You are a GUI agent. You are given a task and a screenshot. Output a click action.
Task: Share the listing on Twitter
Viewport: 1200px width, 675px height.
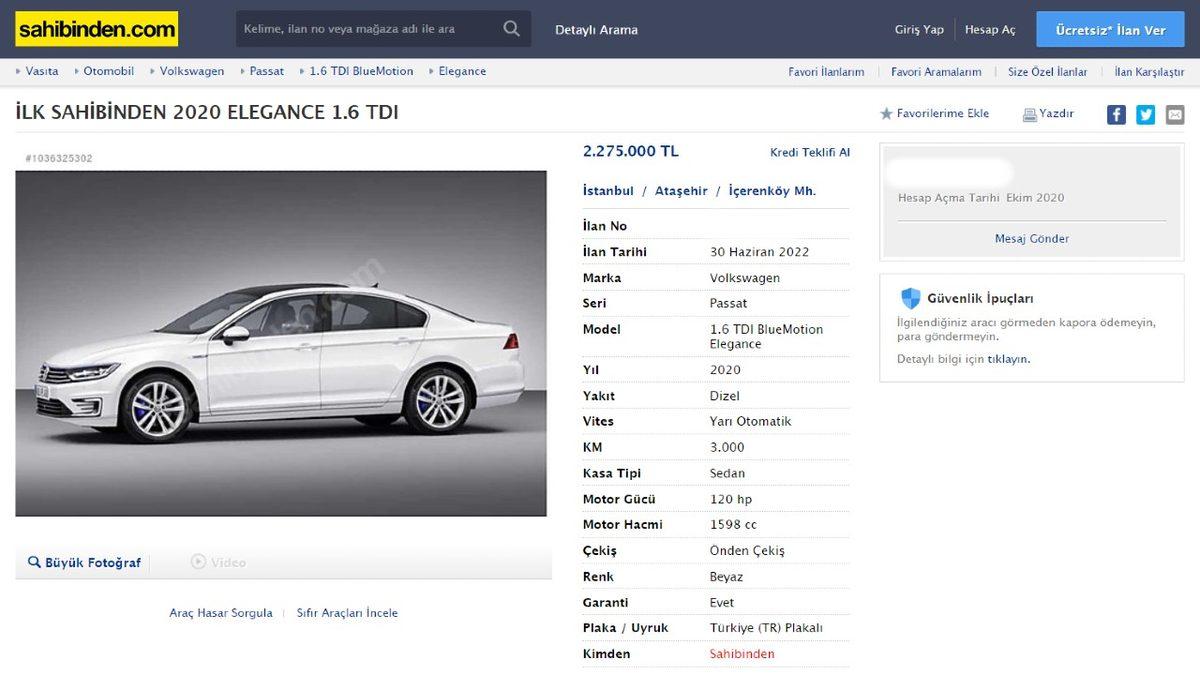click(1145, 114)
